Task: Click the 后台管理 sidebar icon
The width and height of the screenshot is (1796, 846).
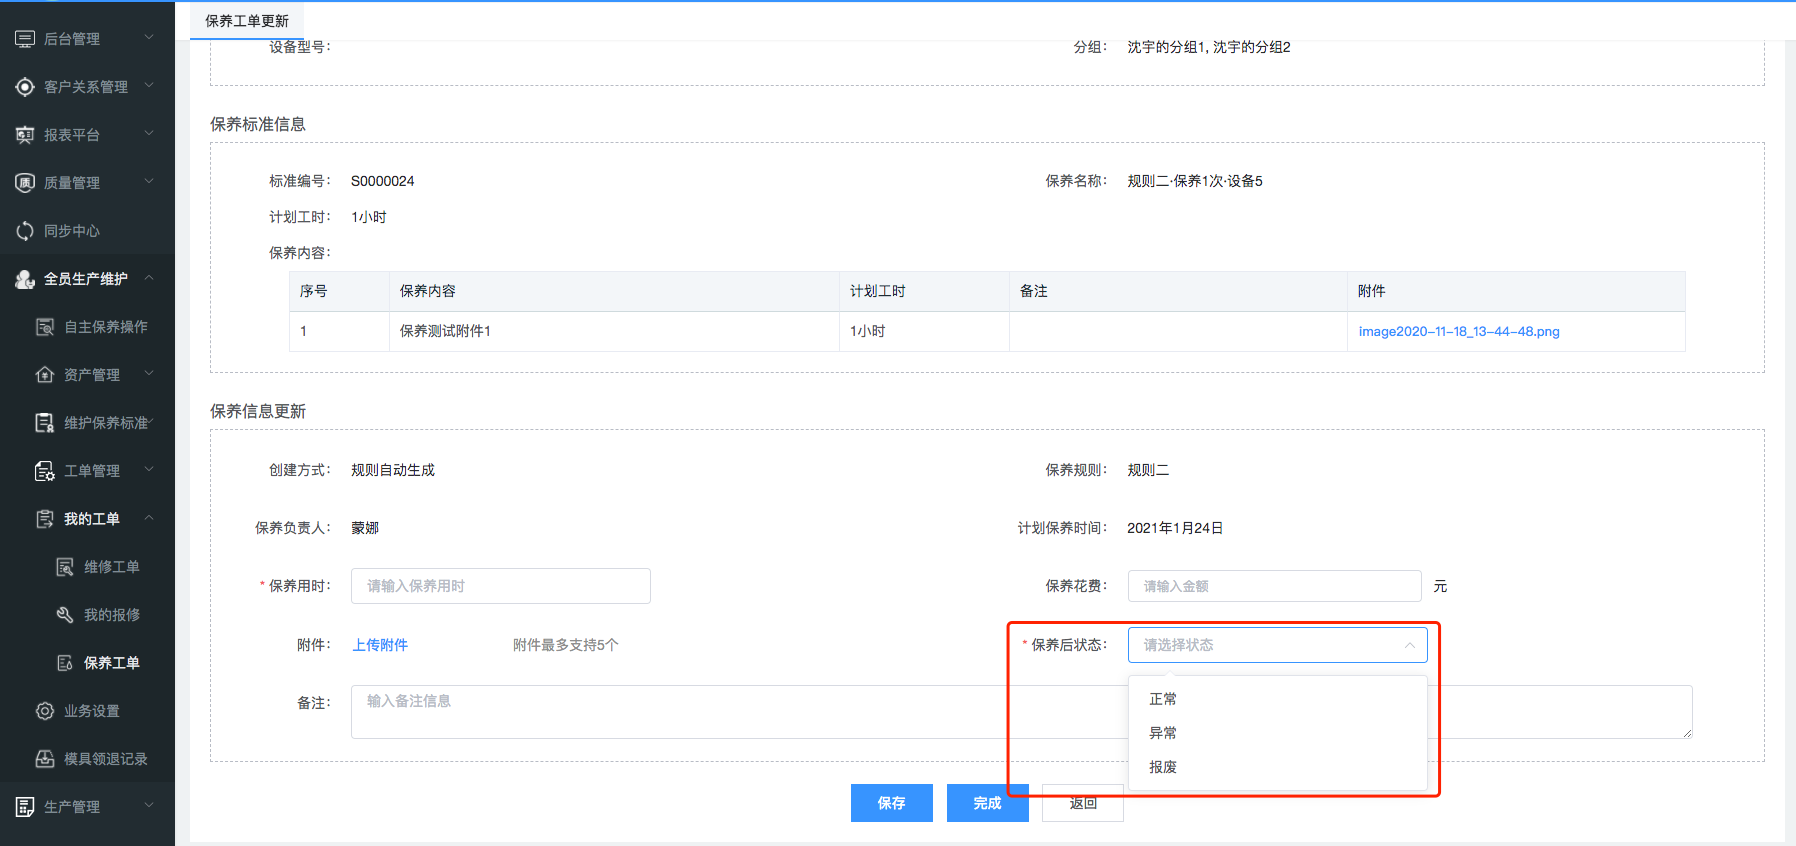Action: tap(25, 39)
